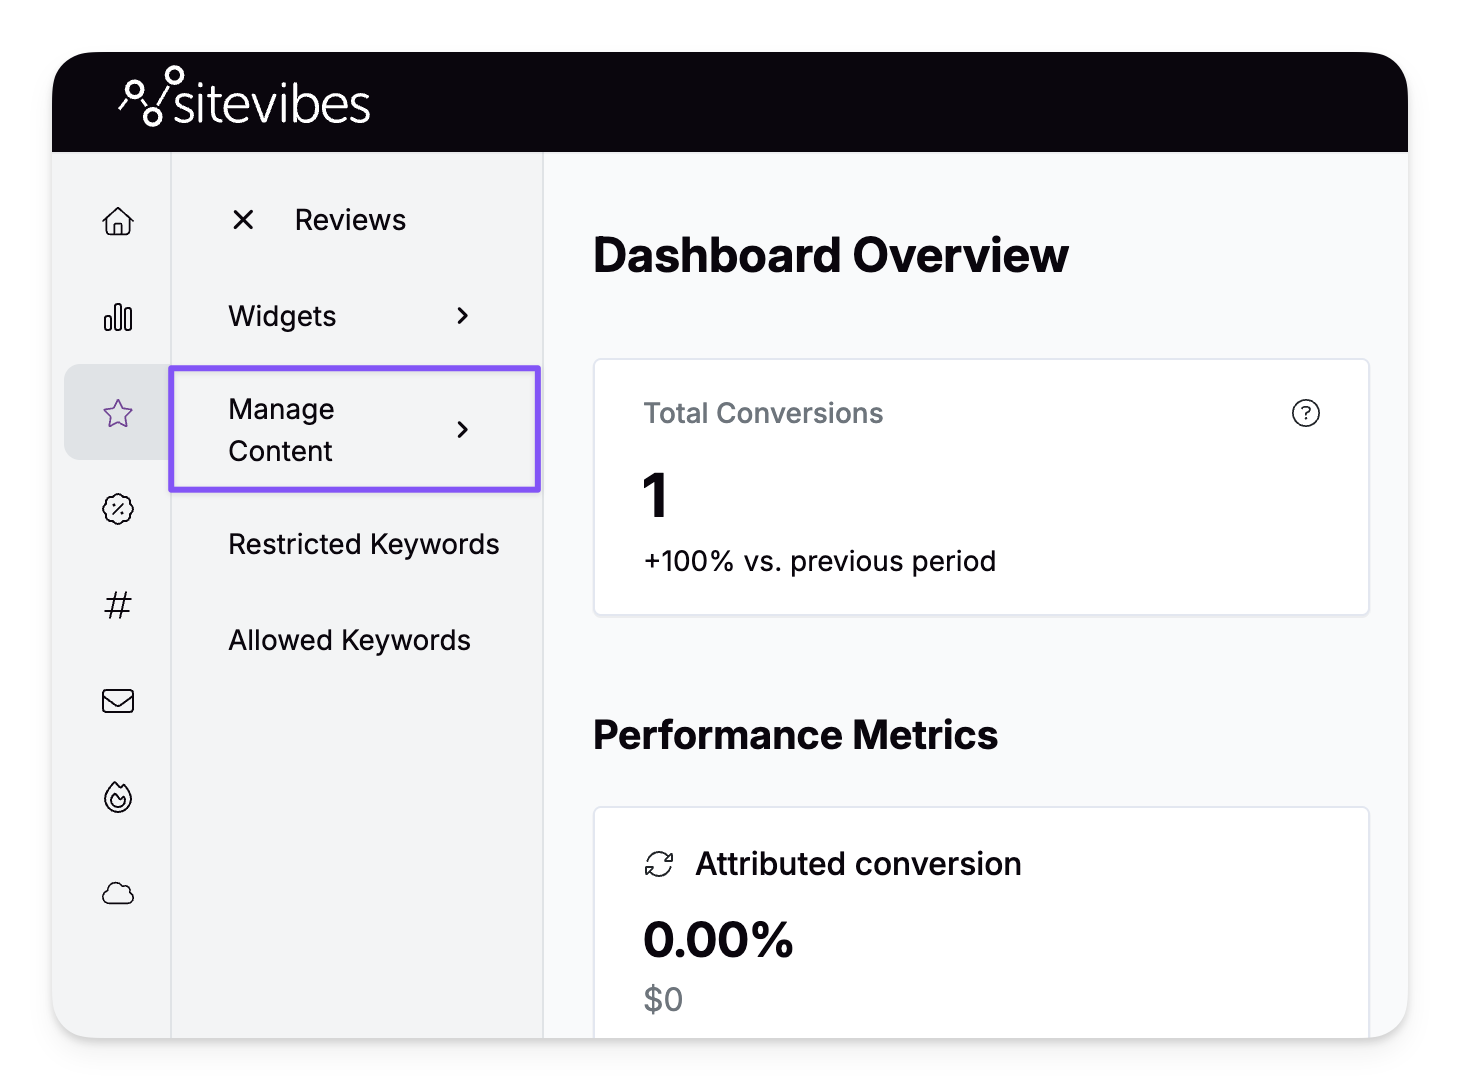Expand the Manage Content chevron arrow

(462, 430)
